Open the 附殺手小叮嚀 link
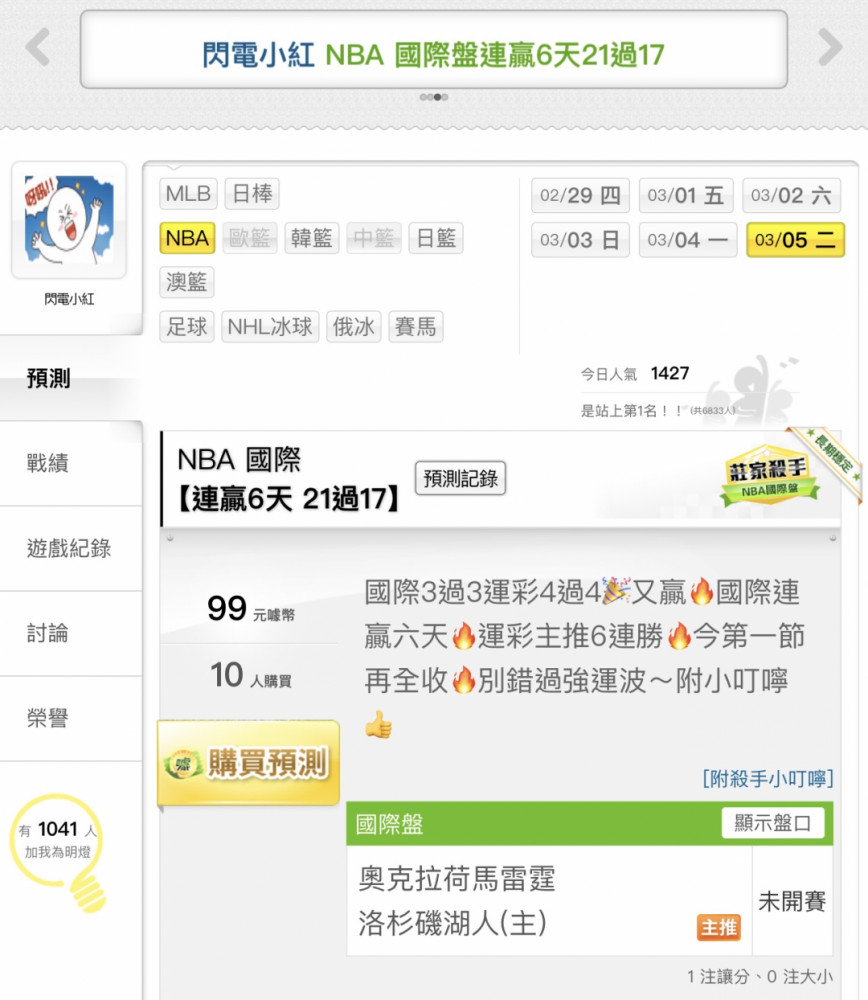 tap(768, 779)
